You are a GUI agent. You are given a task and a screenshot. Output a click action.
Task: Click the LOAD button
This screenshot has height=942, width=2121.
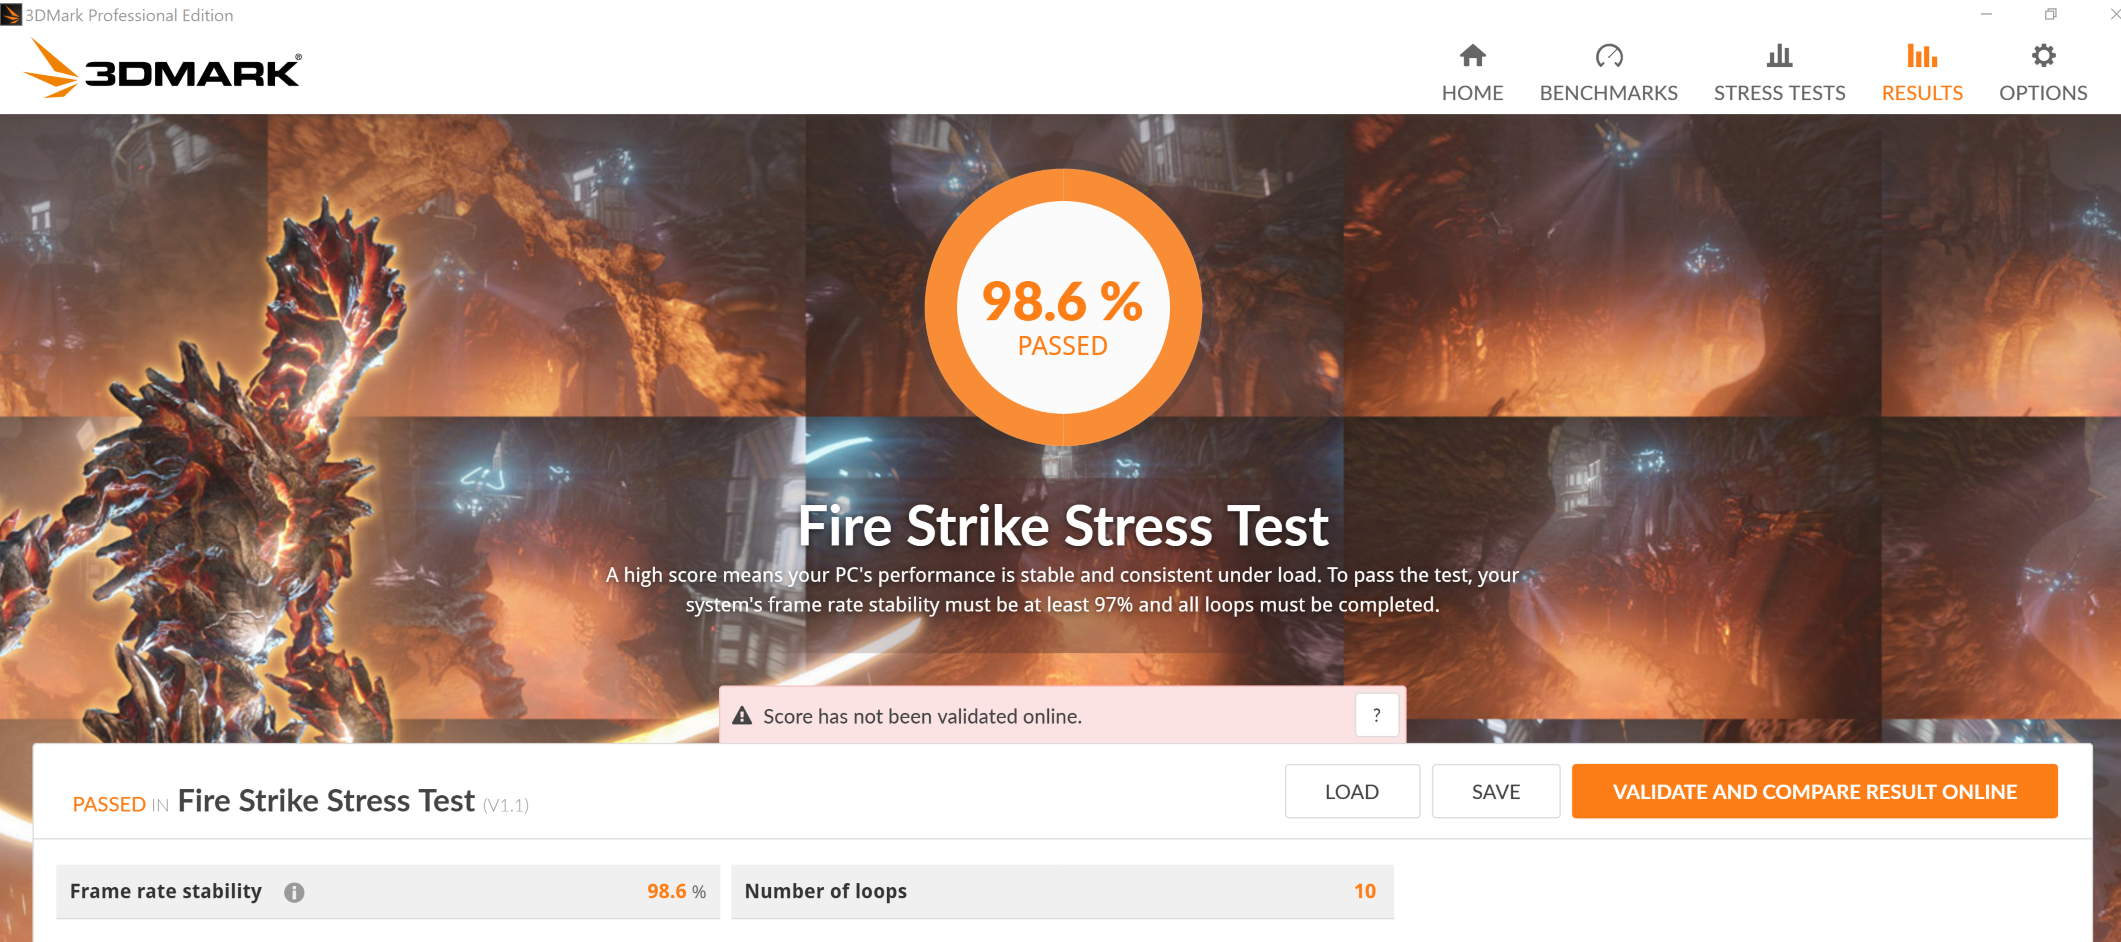pos(1352,791)
